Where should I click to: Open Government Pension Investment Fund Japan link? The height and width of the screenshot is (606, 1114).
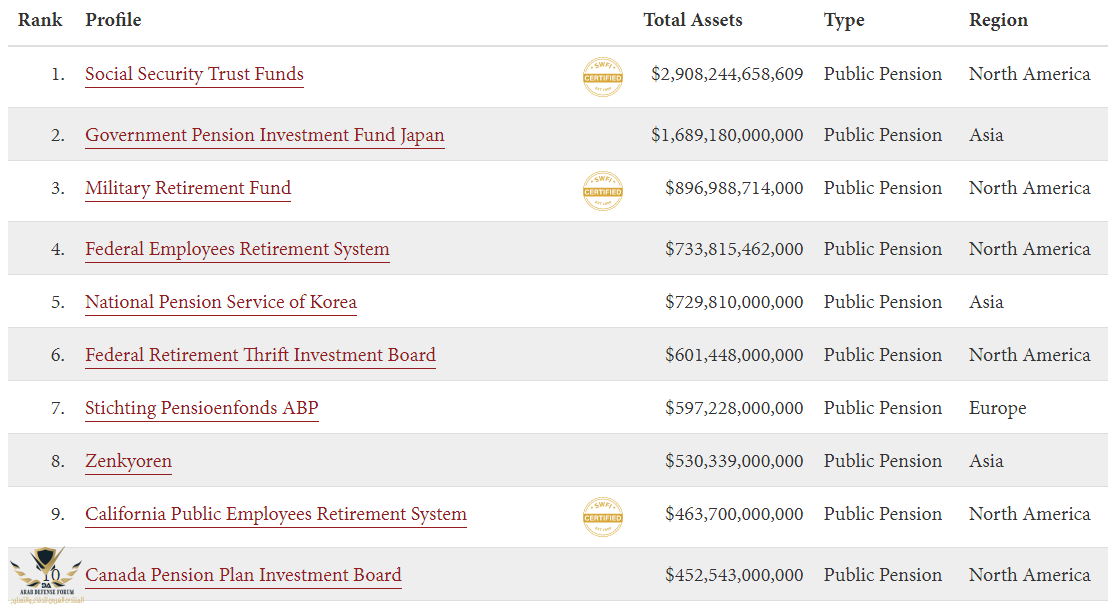264,135
